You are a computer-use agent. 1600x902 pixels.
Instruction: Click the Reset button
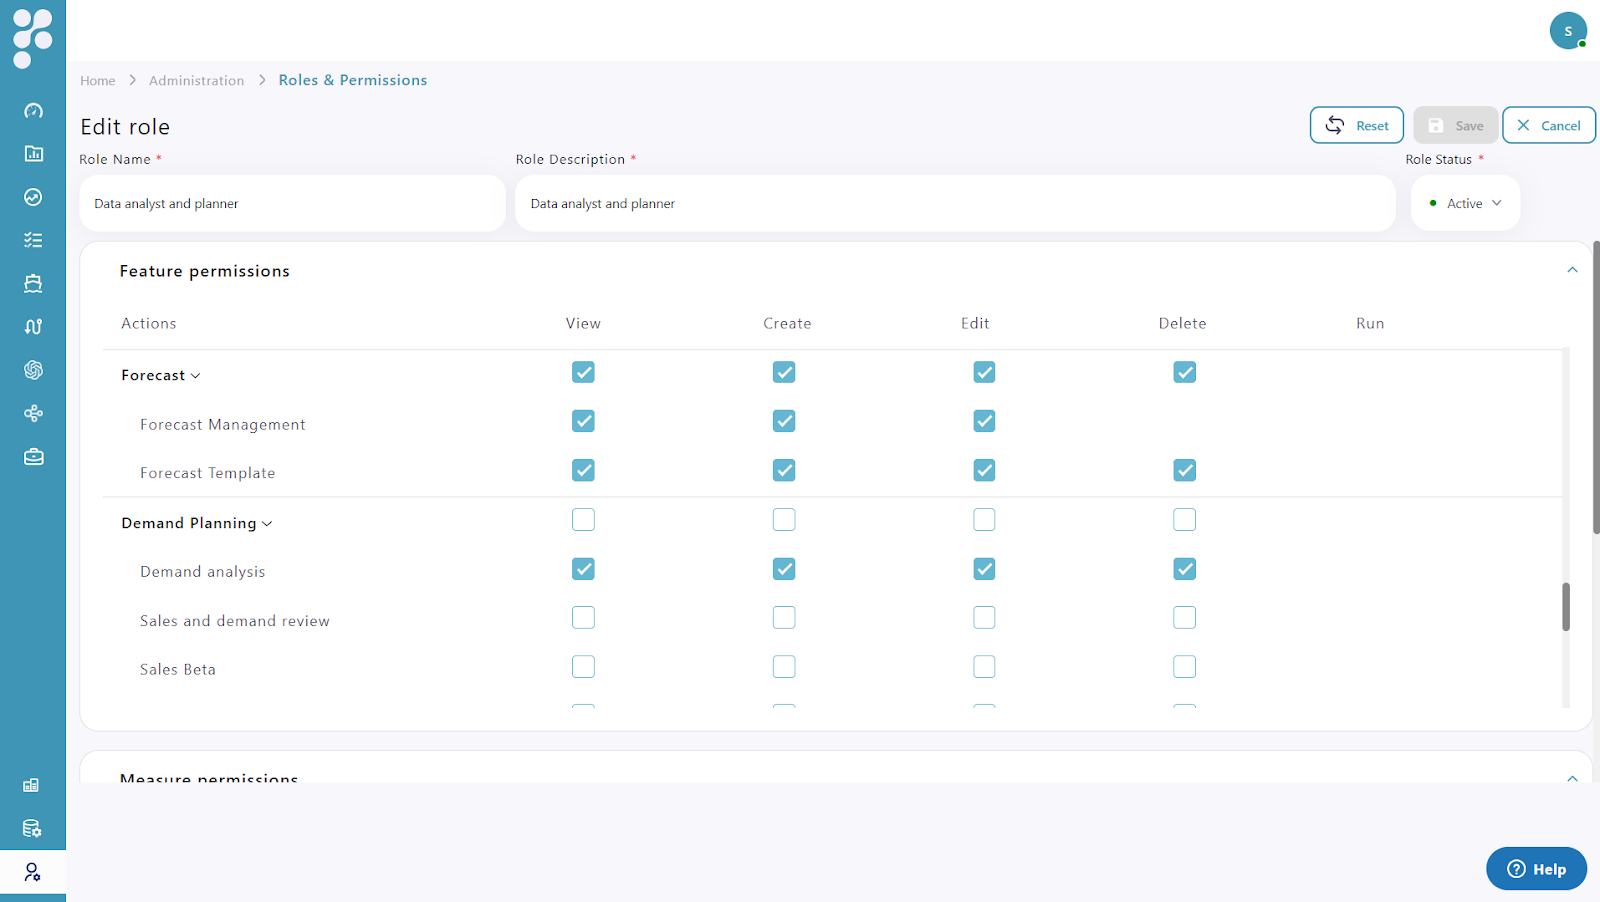[x=1357, y=125]
